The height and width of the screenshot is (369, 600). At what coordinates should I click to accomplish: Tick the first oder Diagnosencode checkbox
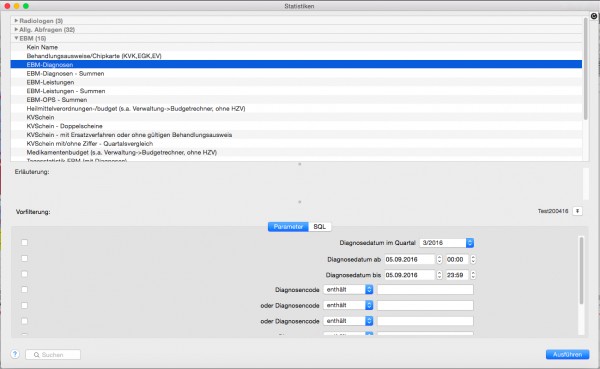pyautogui.click(x=24, y=305)
